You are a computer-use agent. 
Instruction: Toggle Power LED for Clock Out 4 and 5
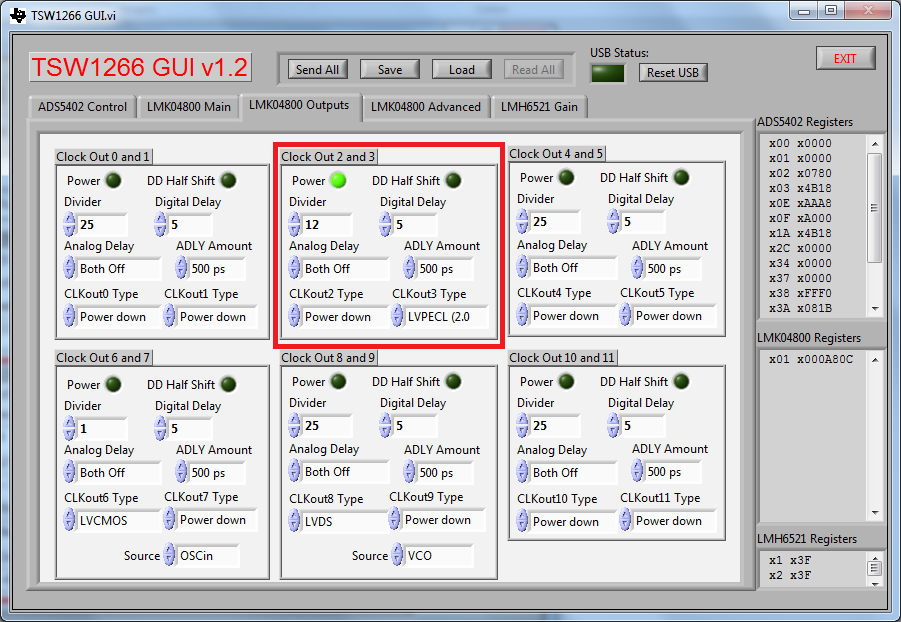566,178
